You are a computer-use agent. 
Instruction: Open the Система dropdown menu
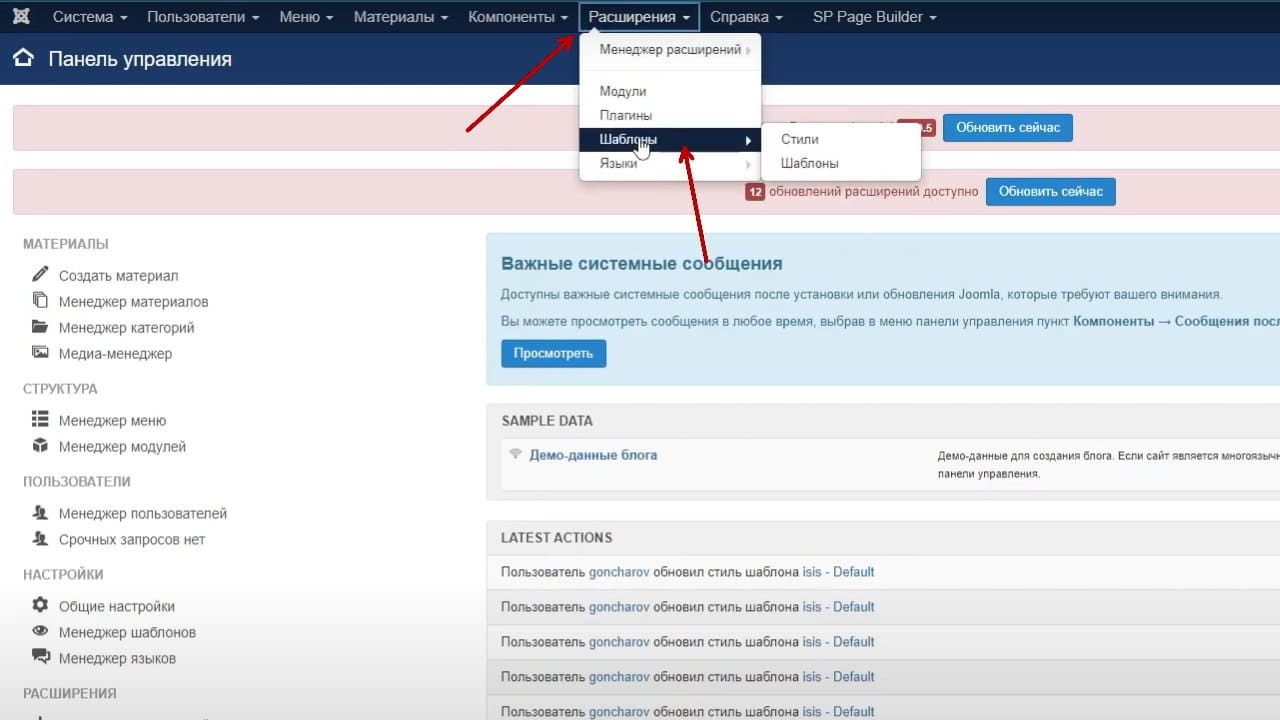click(90, 17)
